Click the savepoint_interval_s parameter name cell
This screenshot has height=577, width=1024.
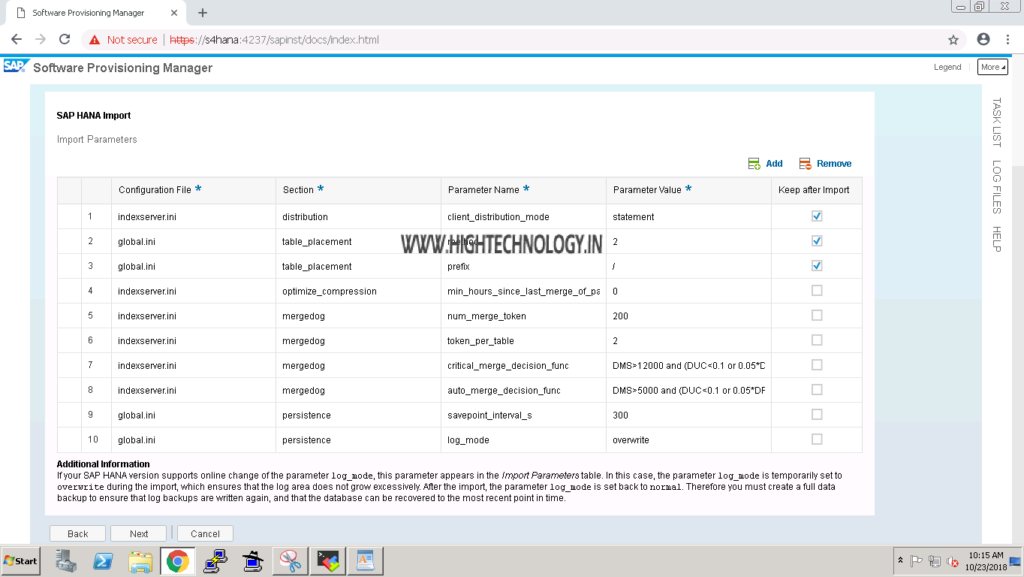pyautogui.click(x=523, y=415)
